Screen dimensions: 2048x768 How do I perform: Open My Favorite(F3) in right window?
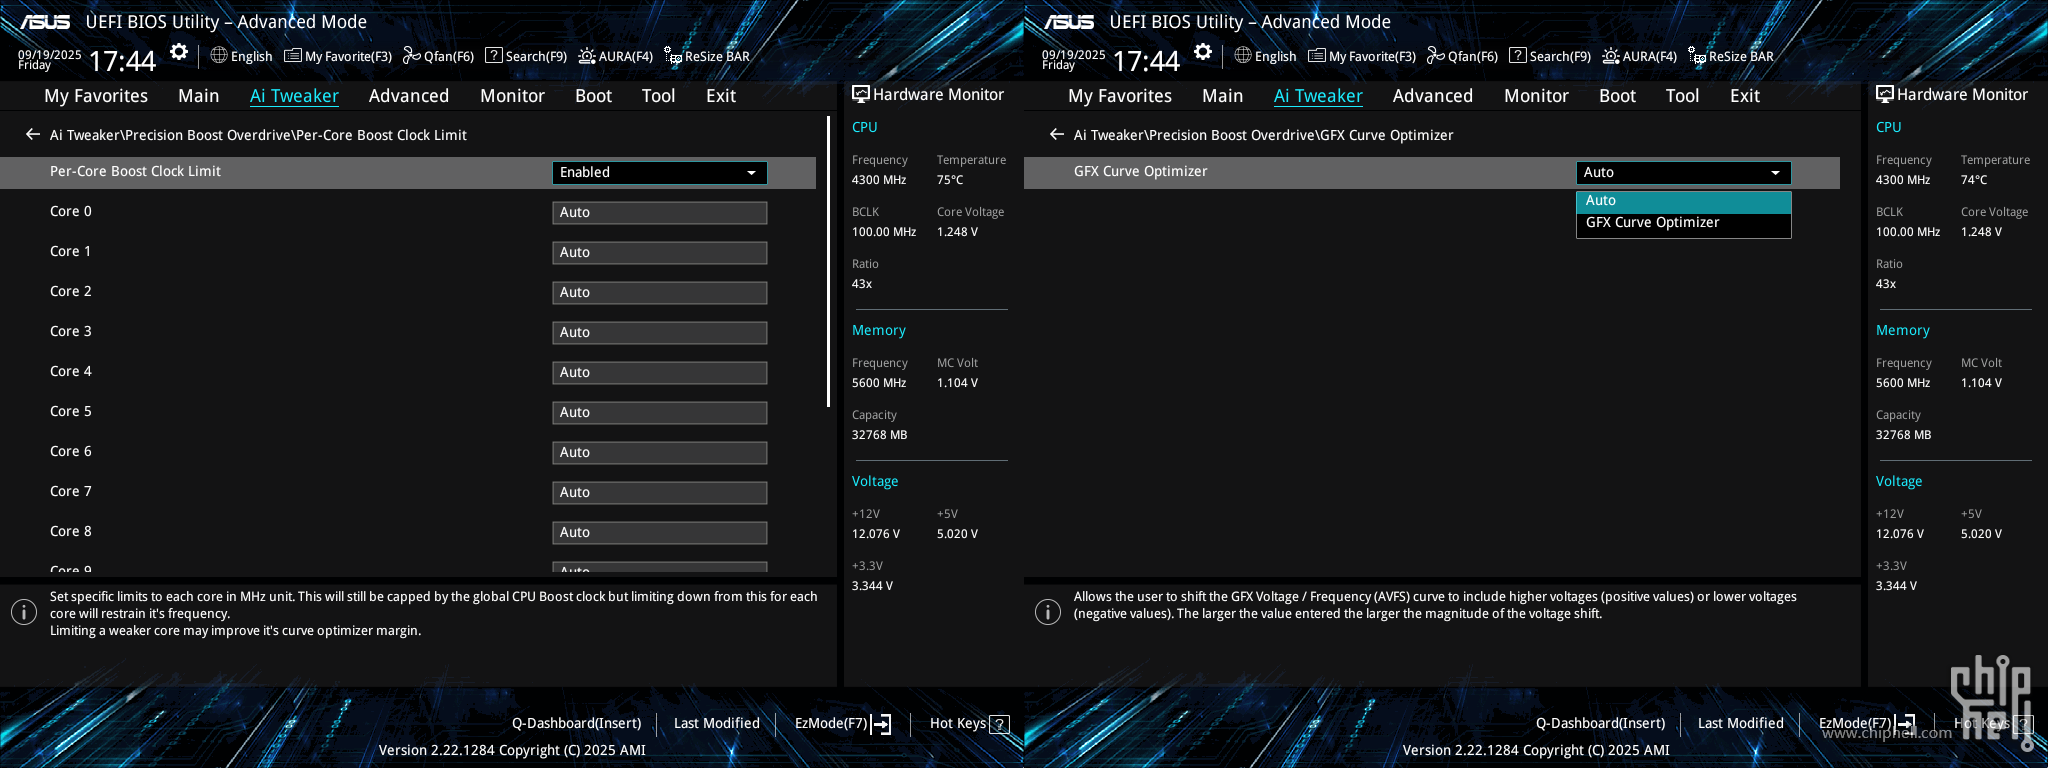pyautogui.click(x=1362, y=56)
